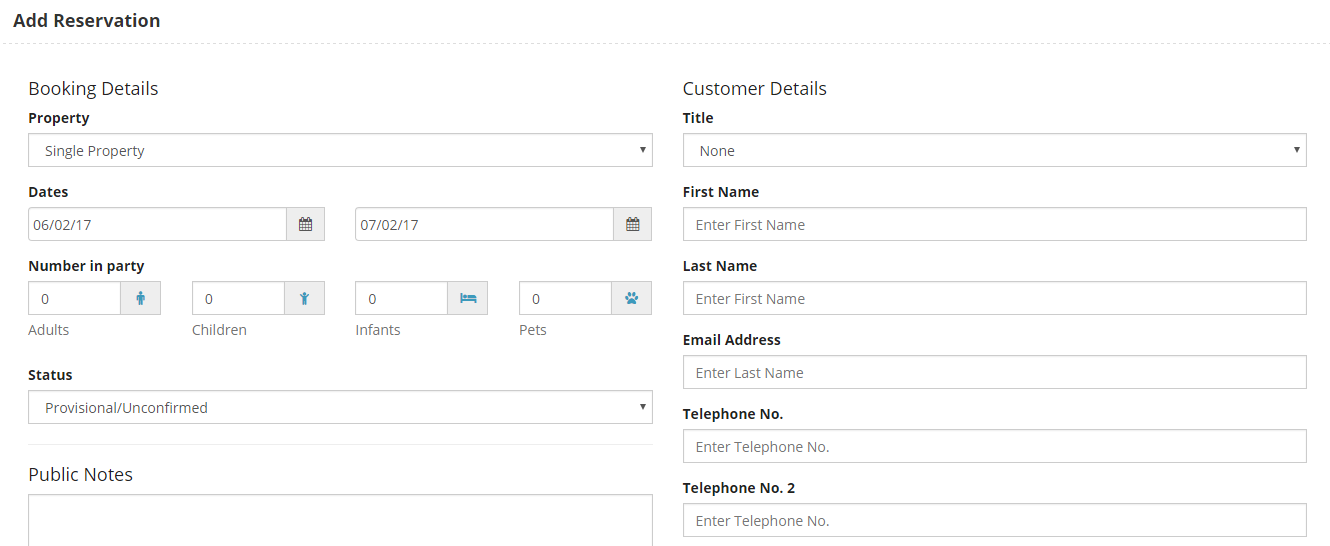
Task: Focus the start date field 06/02/17
Action: [x=157, y=224]
